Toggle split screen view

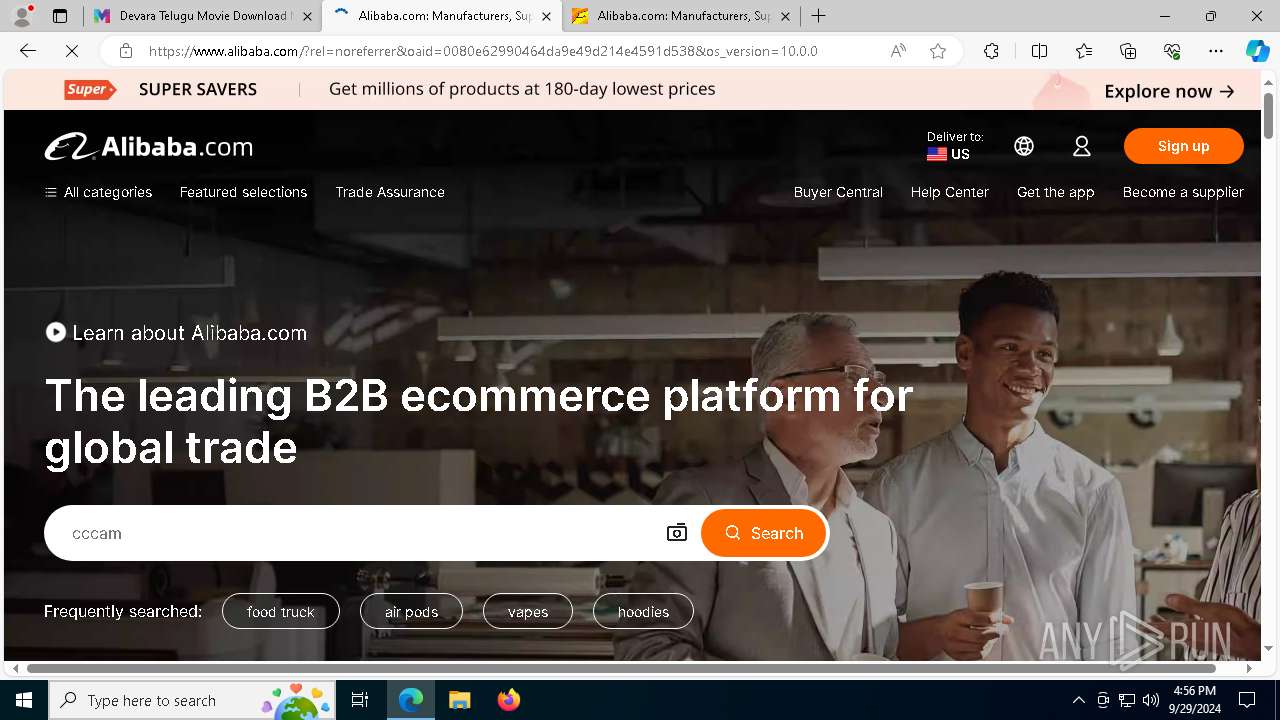click(x=1039, y=51)
